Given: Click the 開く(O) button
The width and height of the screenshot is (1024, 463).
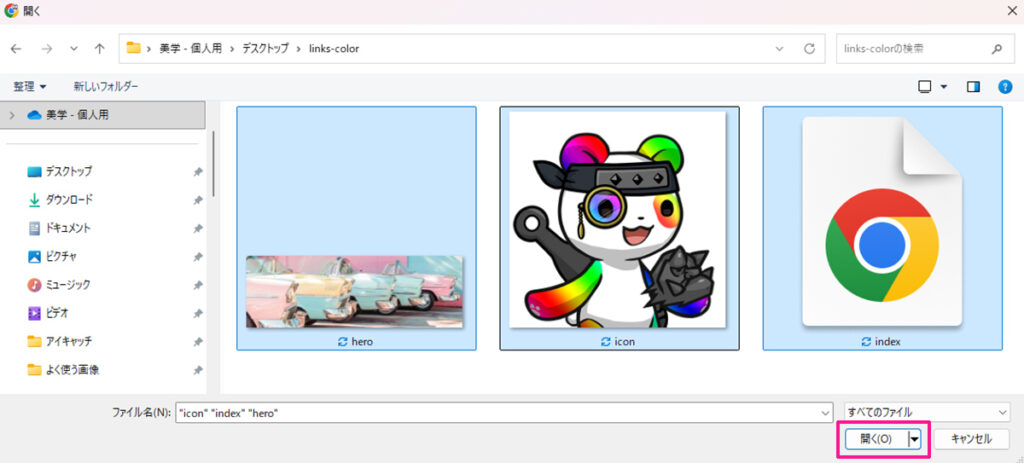Looking at the screenshot, I should click(x=875, y=439).
